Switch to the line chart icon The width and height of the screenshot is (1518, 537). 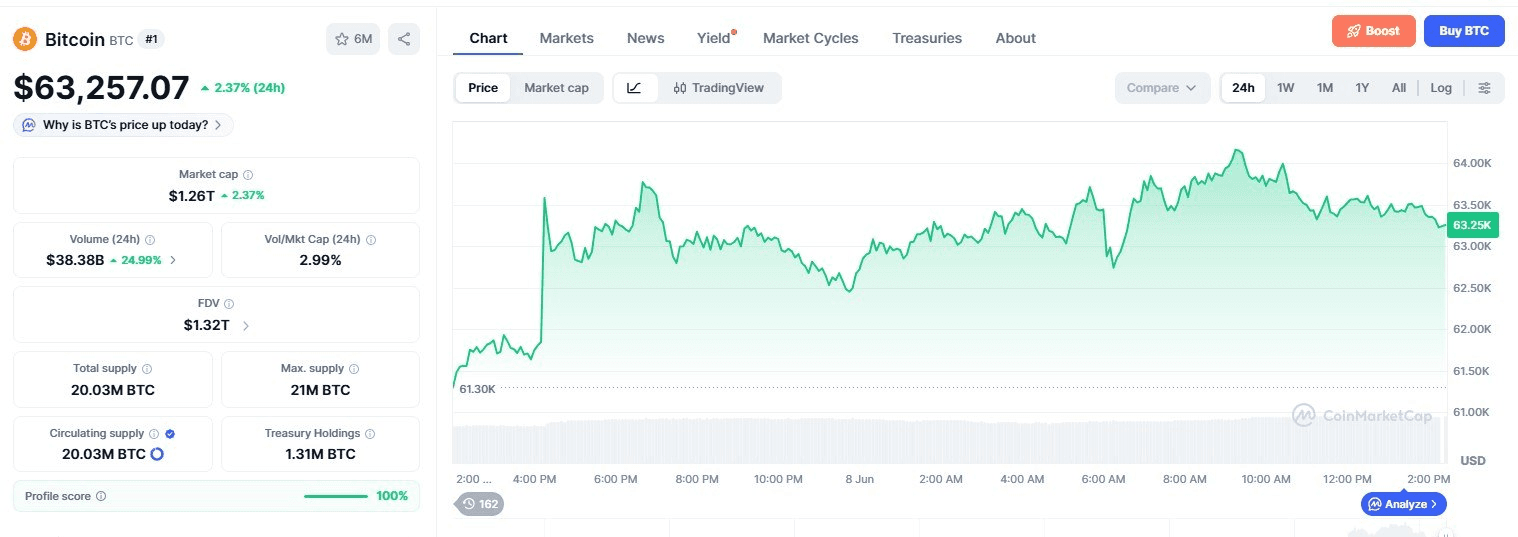tap(635, 88)
